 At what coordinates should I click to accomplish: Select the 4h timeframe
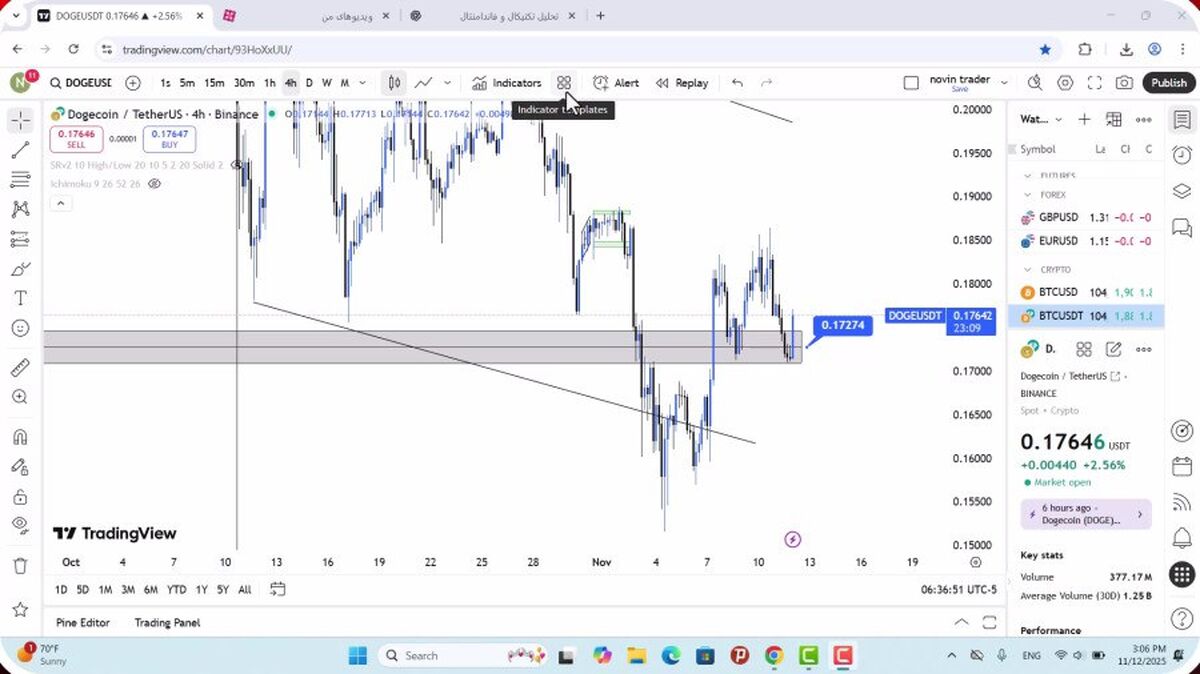290,83
